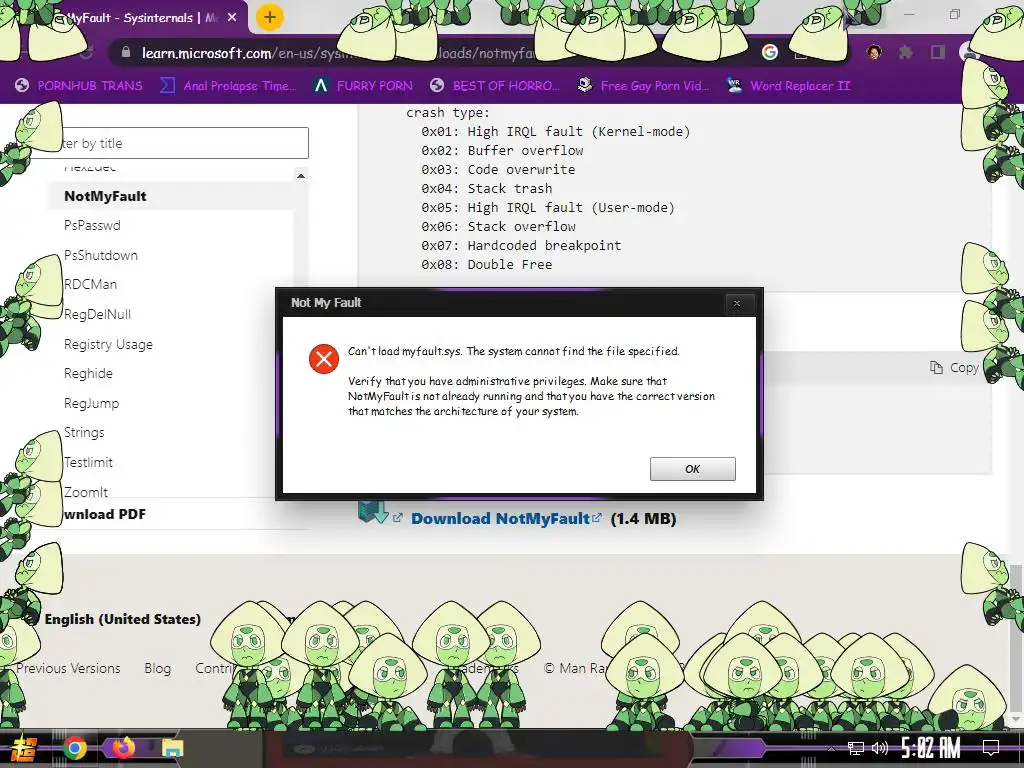This screenshot has height=768, width=1024.
Task: Open Firefox from the taskbar
Action: pyautogui.click(x=123, y=748)
